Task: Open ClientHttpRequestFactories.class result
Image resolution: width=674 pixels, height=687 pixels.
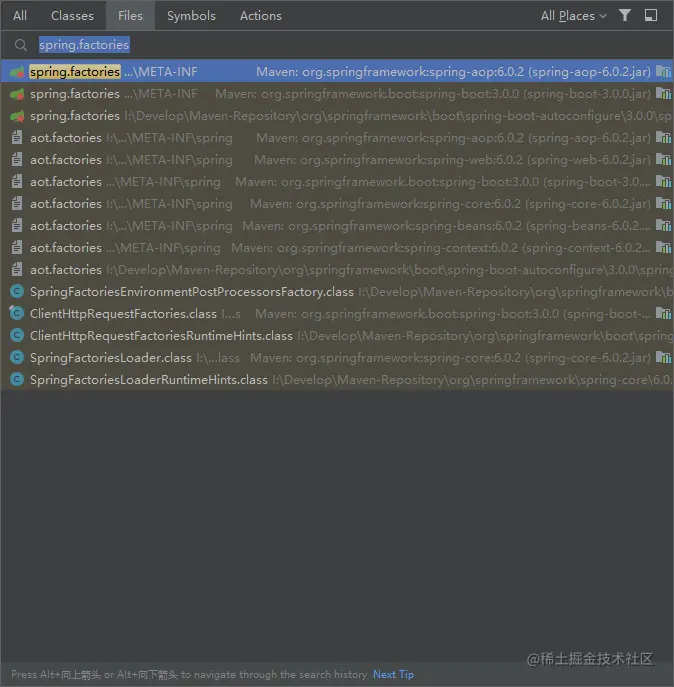Action: [x=337, y=313]
